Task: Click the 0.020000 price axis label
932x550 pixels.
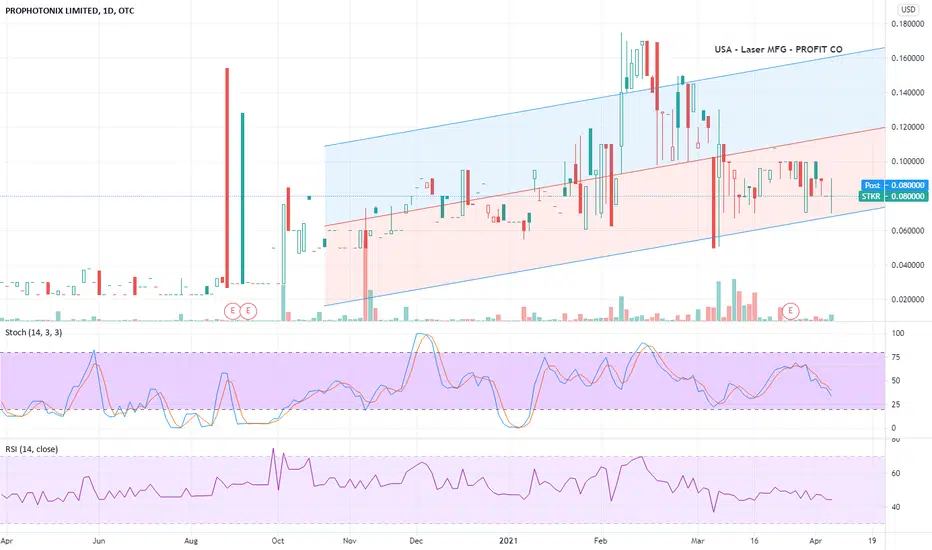Action: pyautogui.click(x=908, y=300)
